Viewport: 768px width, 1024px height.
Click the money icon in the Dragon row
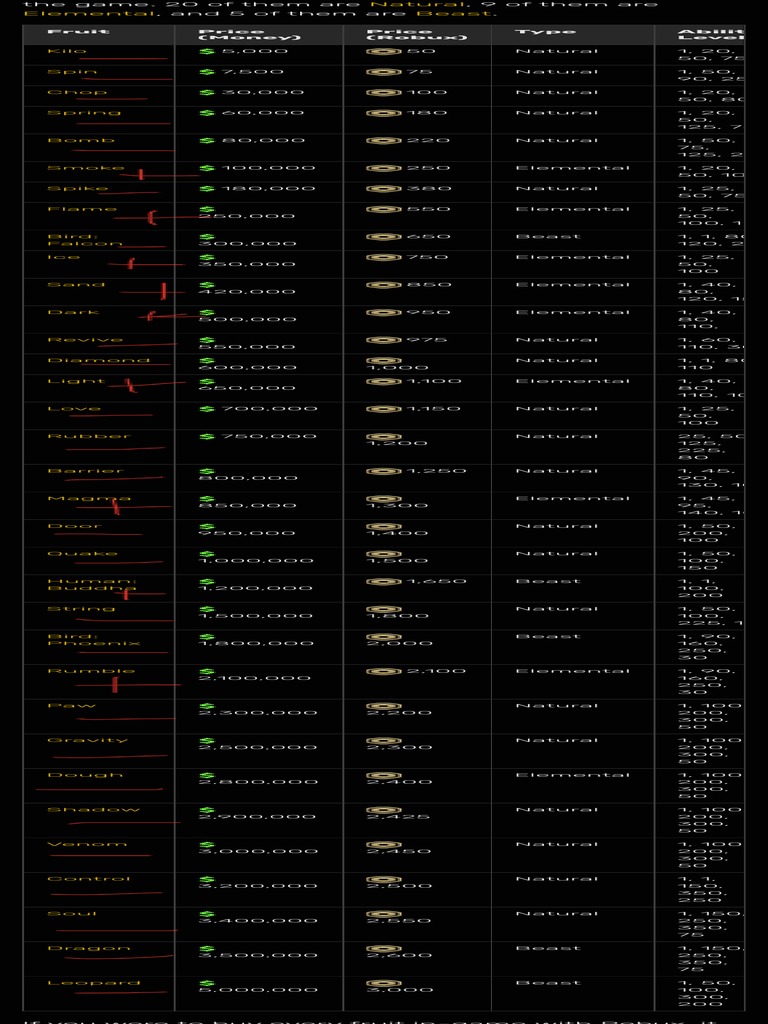(206, 948)
